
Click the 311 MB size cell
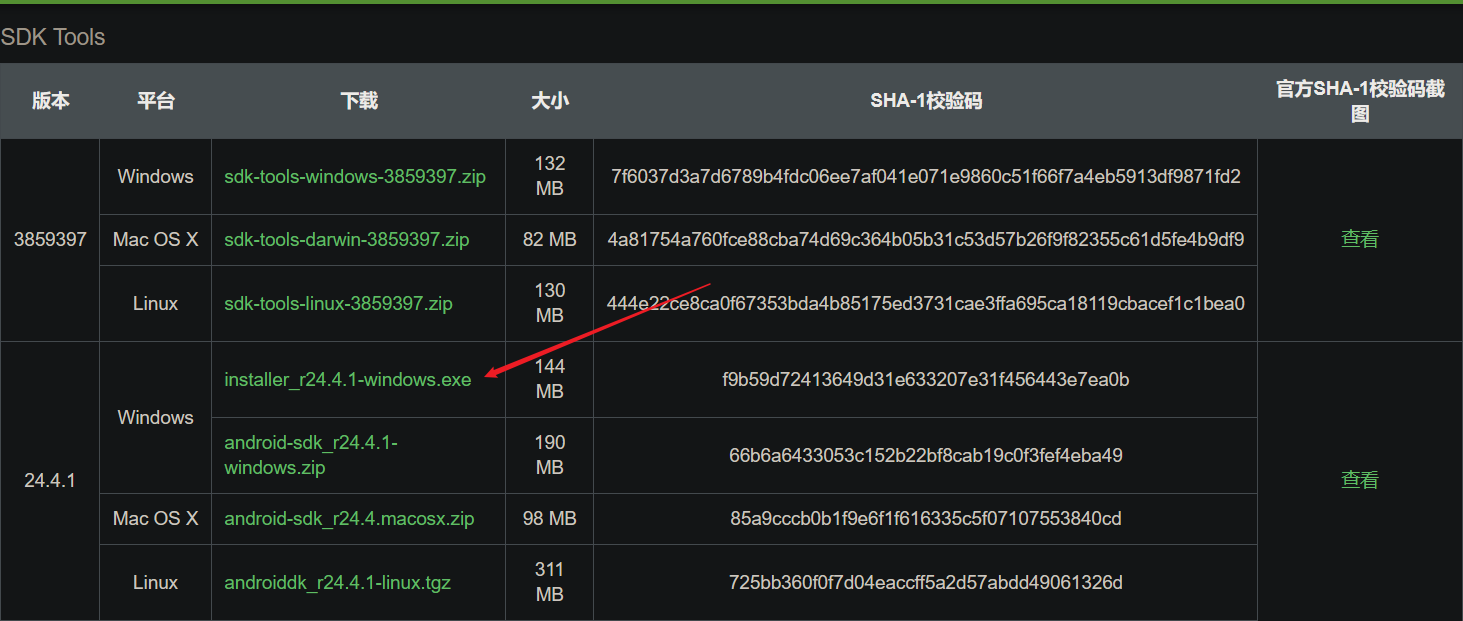(x=550, y=582)
